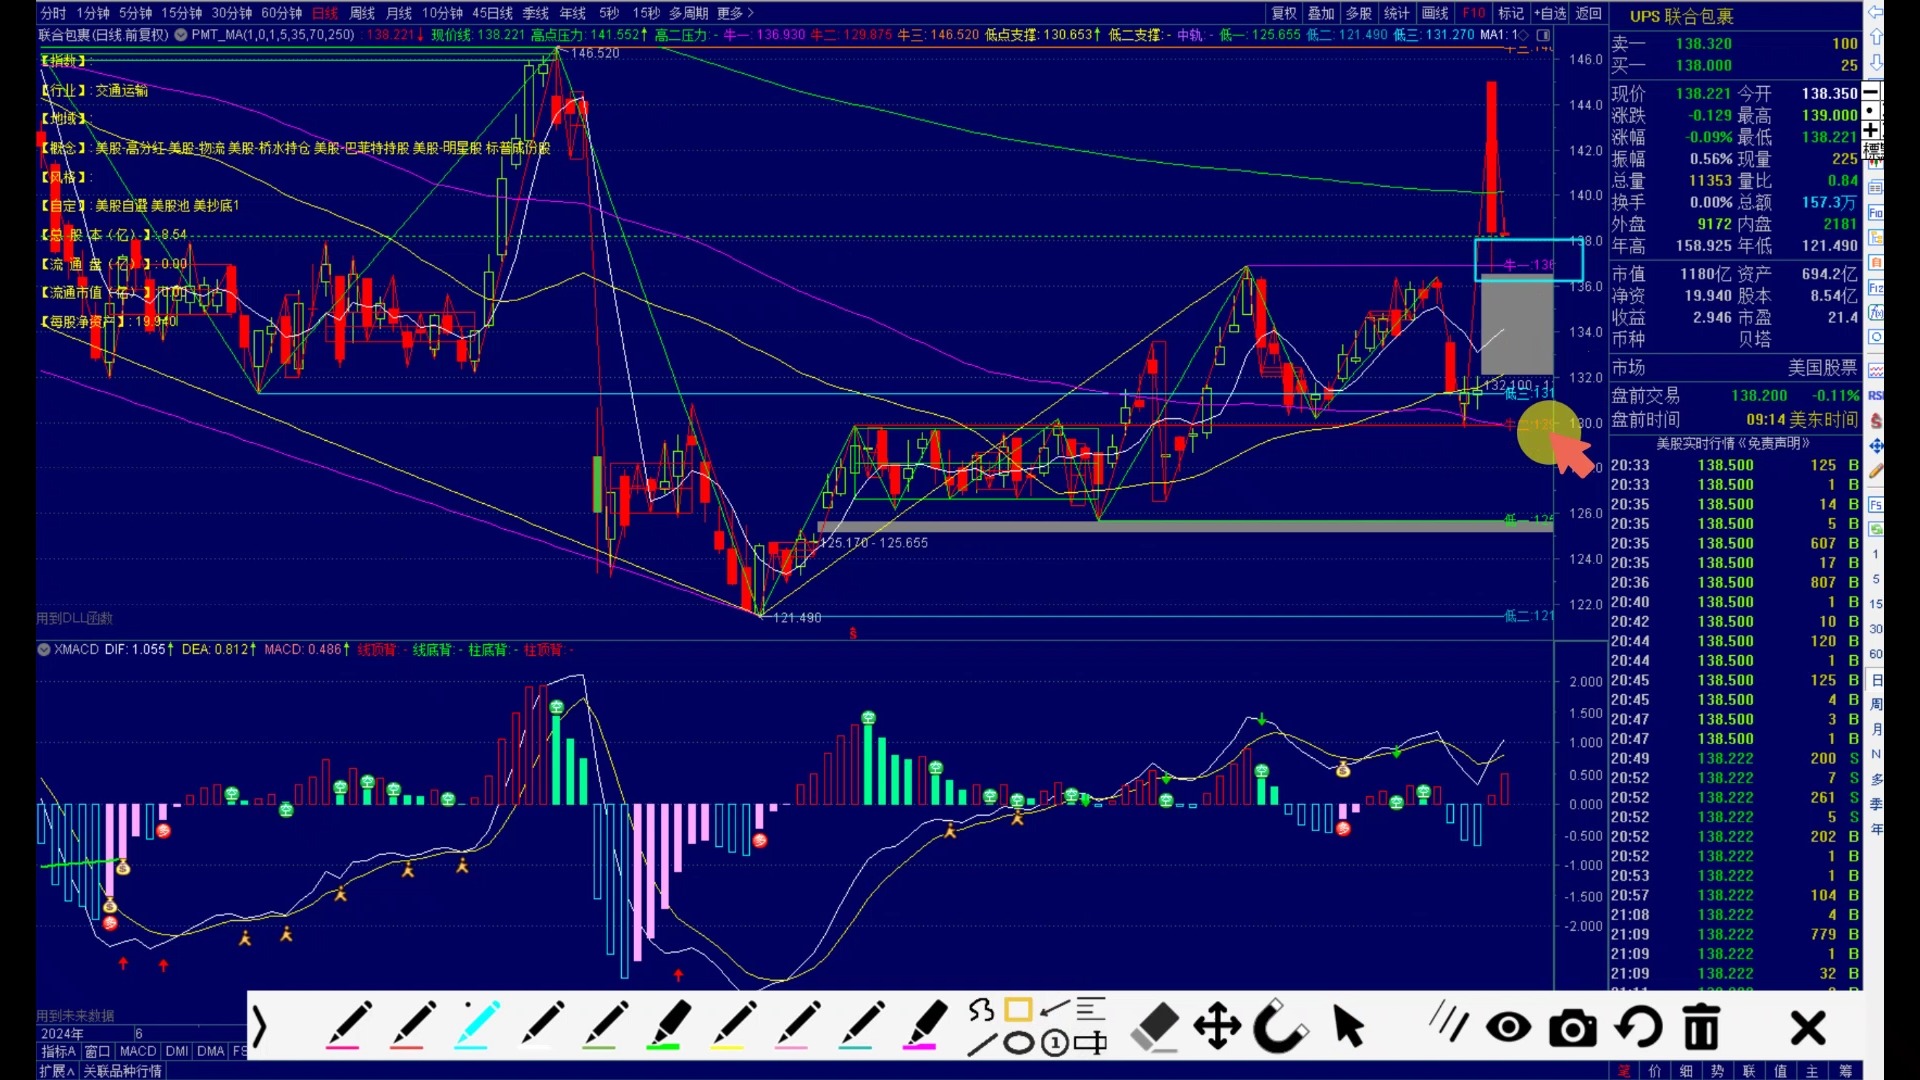The image size is (1920, 1080).
Task: Open 指标A indicator group
Action: (x=58, y=1051)
